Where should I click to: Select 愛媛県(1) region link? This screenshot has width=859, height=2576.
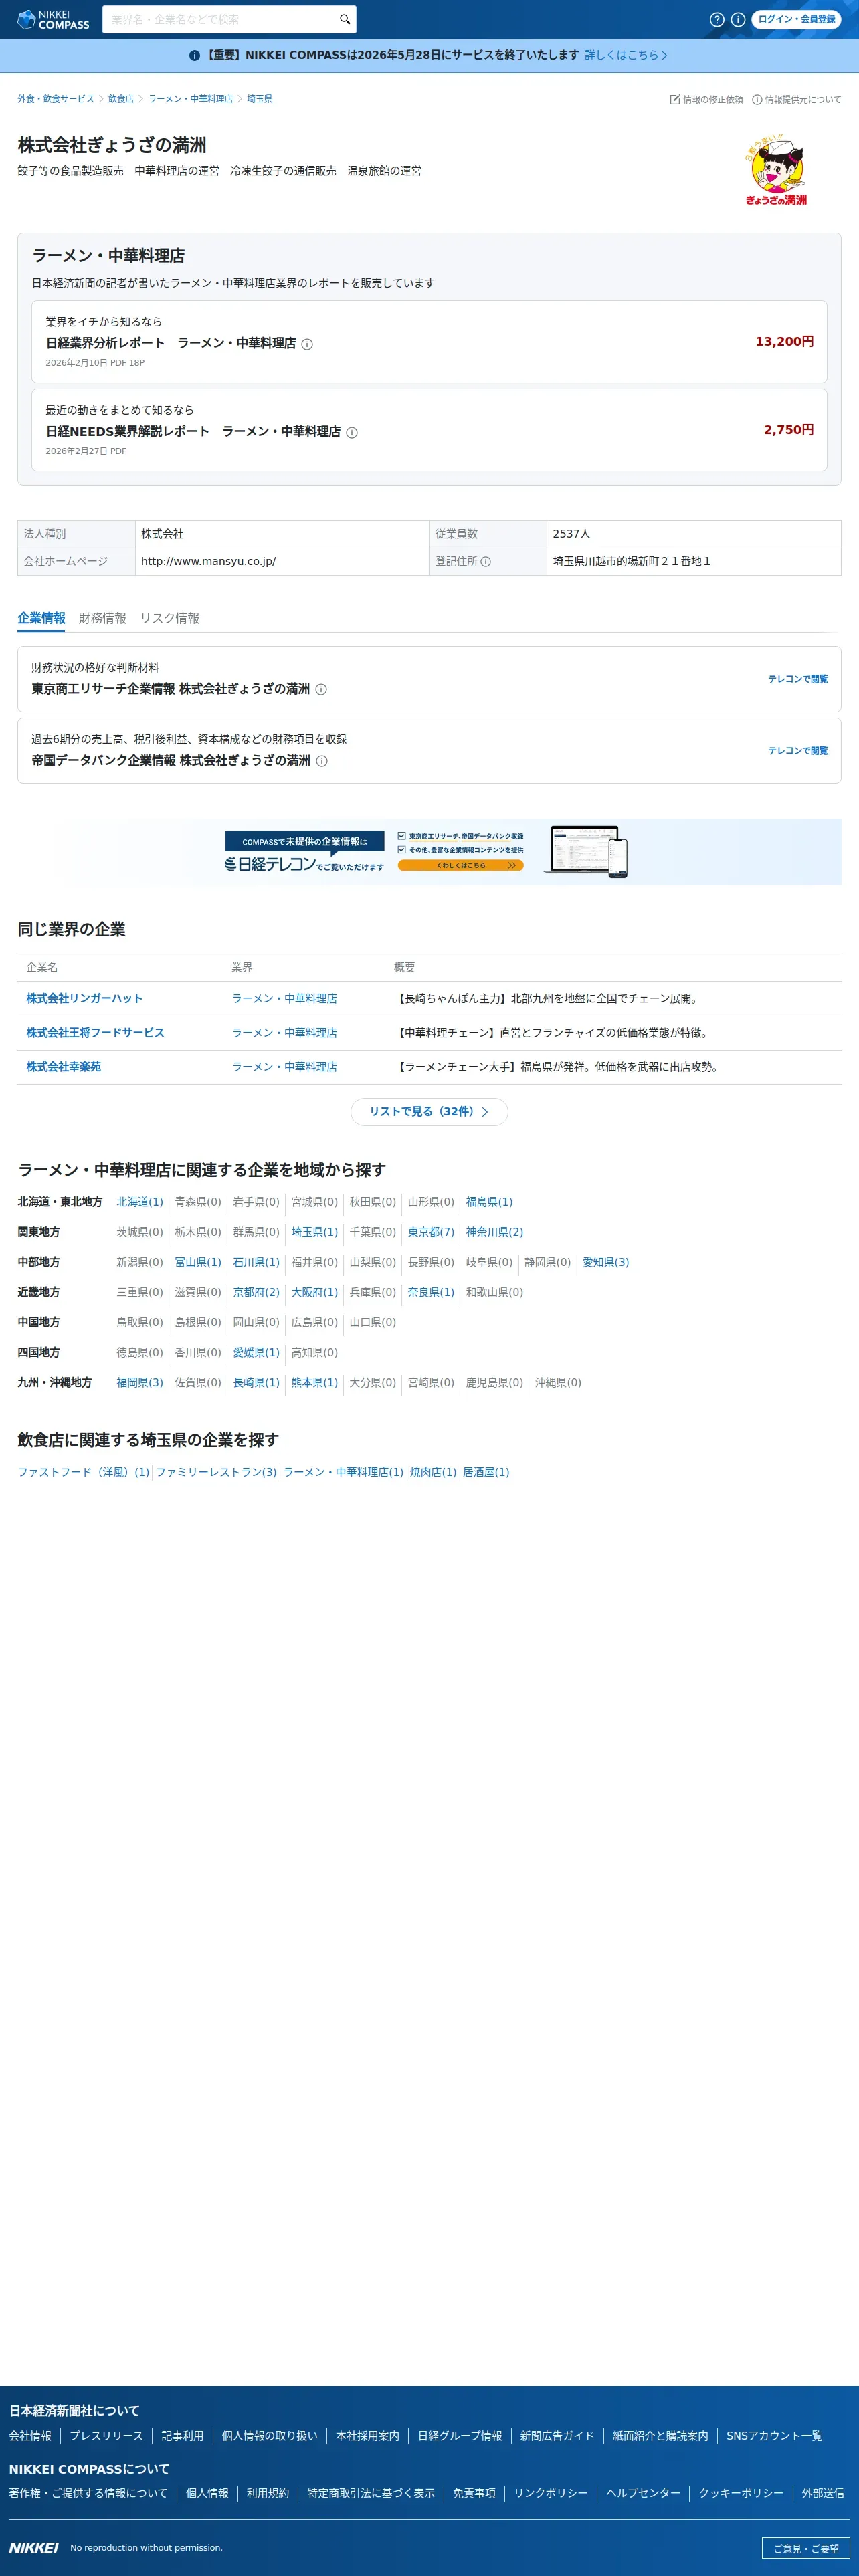[x=256, y=1352]
